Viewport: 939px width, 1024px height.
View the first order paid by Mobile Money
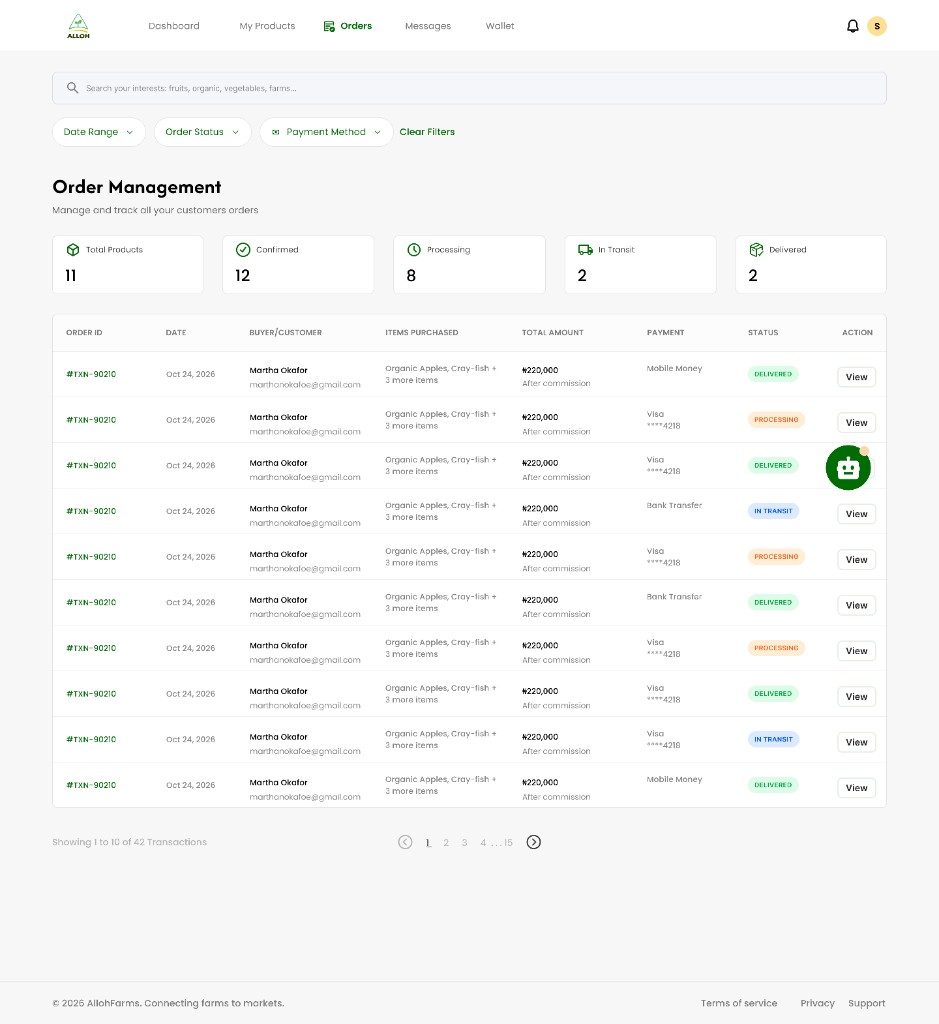pos(856,377)
